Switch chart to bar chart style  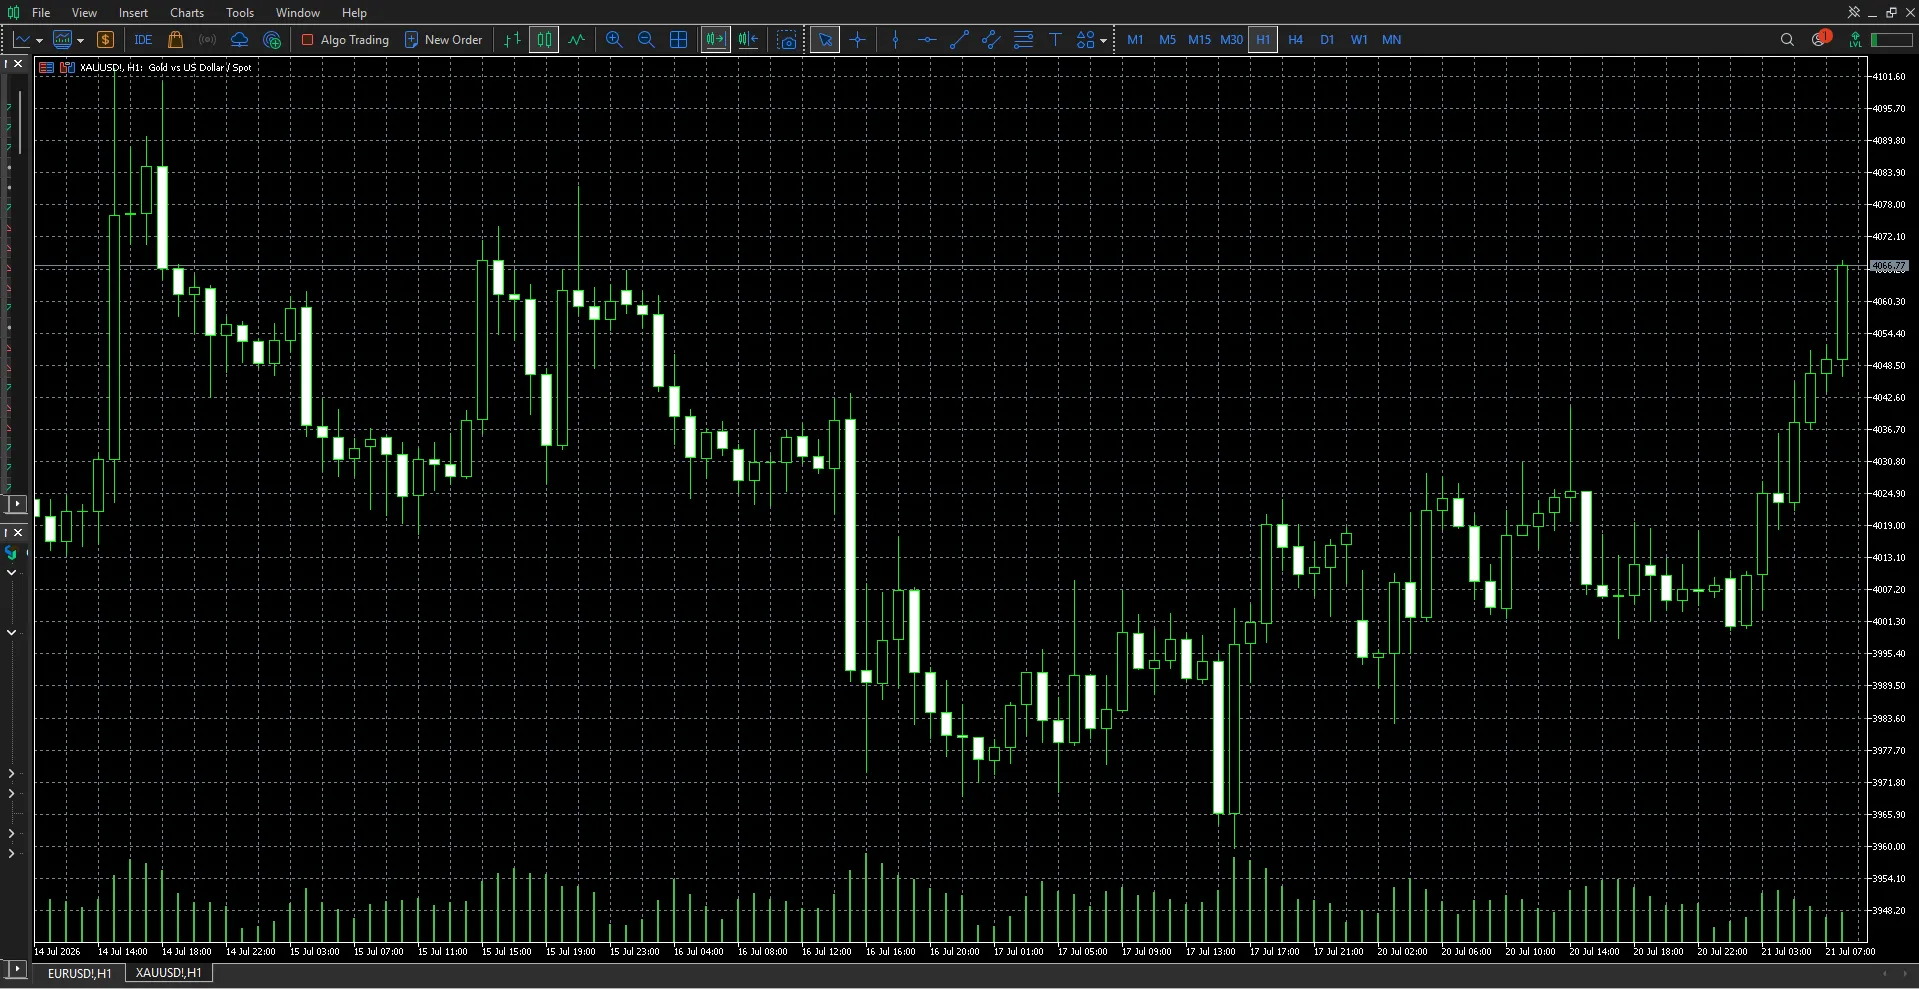tap(512, 40)
